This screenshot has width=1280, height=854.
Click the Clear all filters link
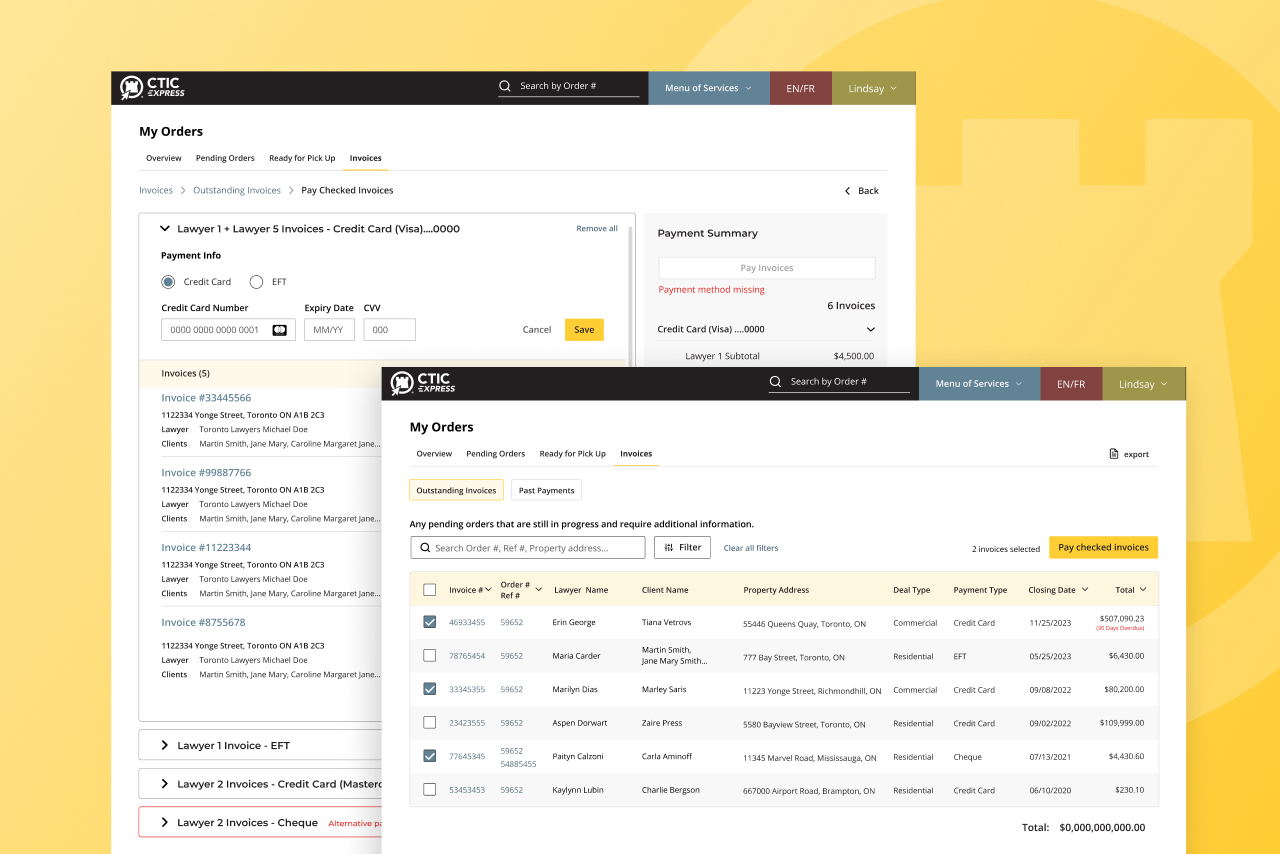point(750,548)
